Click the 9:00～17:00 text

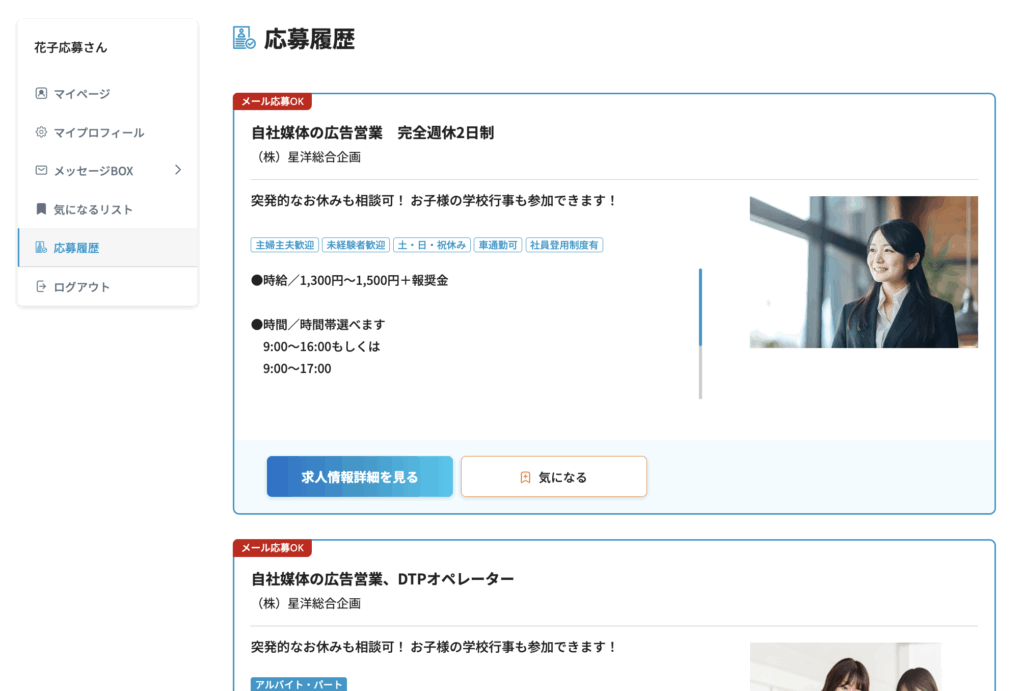tap(297, 369)
